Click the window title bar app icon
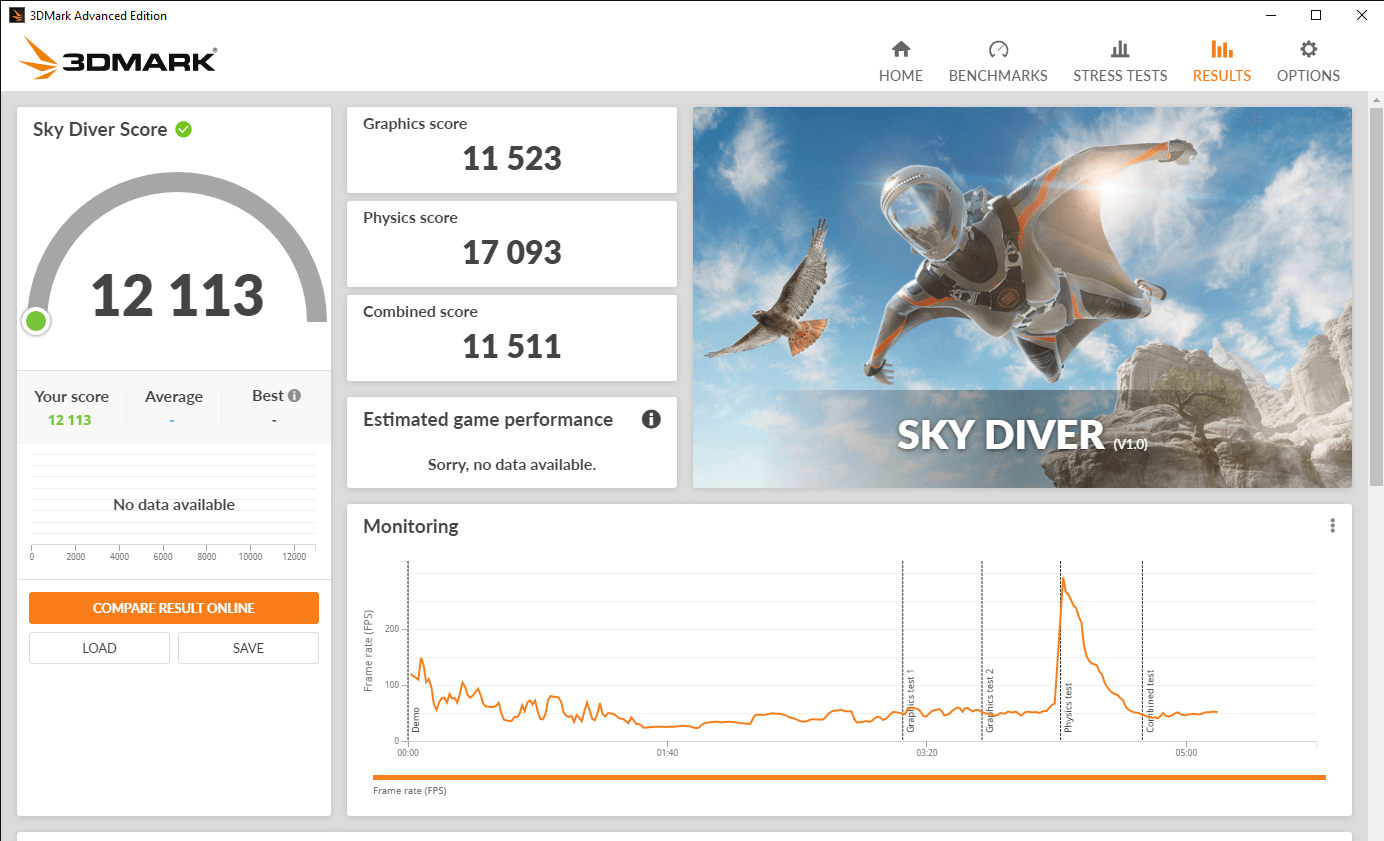This screenshot has height=841, width=1384. point(16,15)
